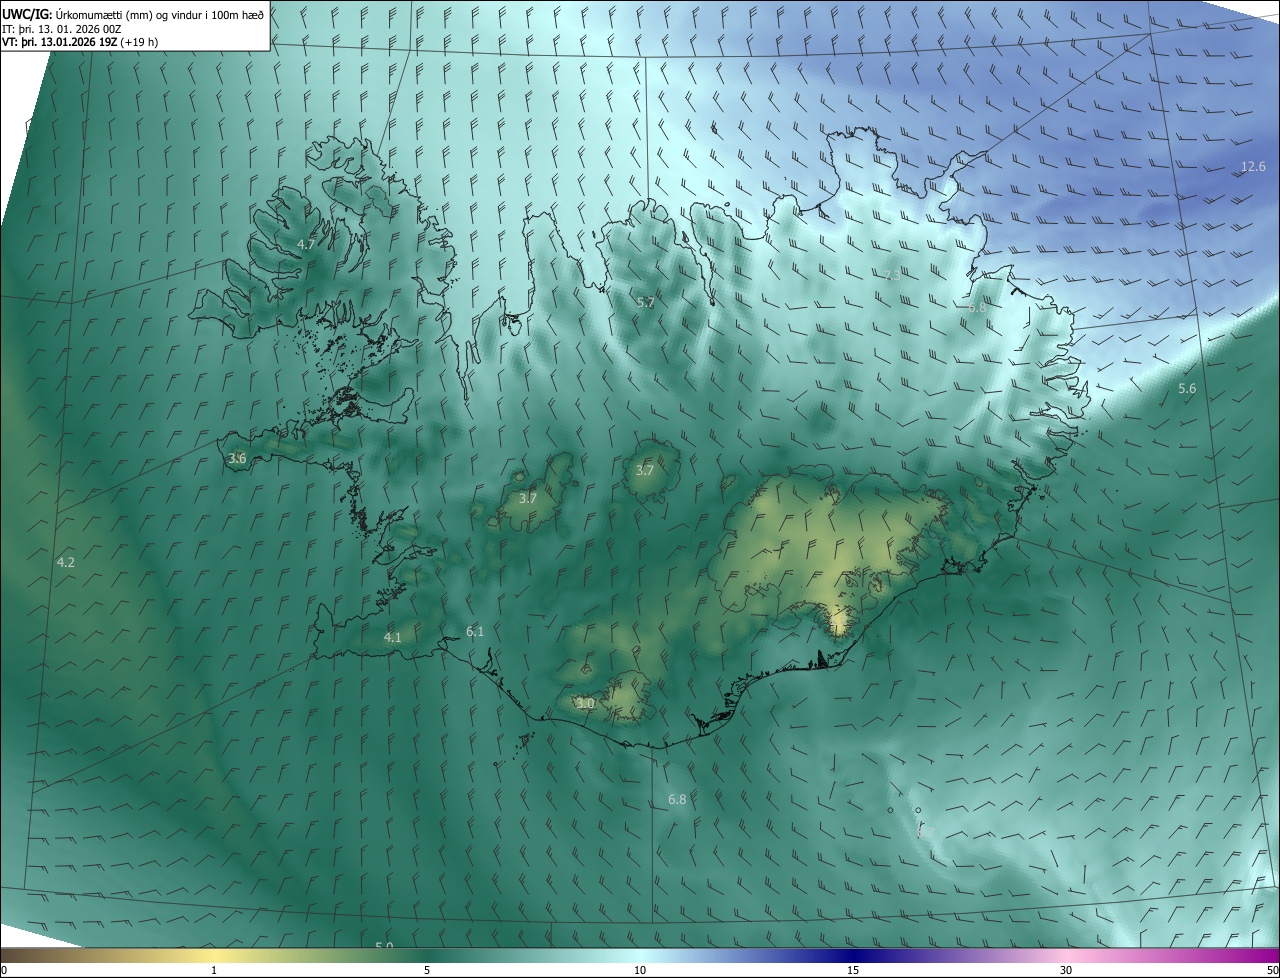Click the 3.7 value on Hofsjökull glacier

coord(645,470)
